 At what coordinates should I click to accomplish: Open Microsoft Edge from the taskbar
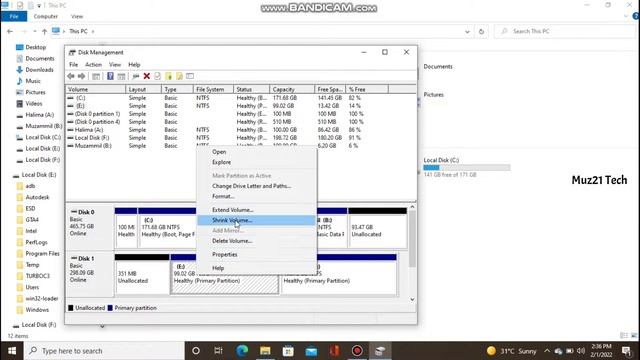(242, 351)
